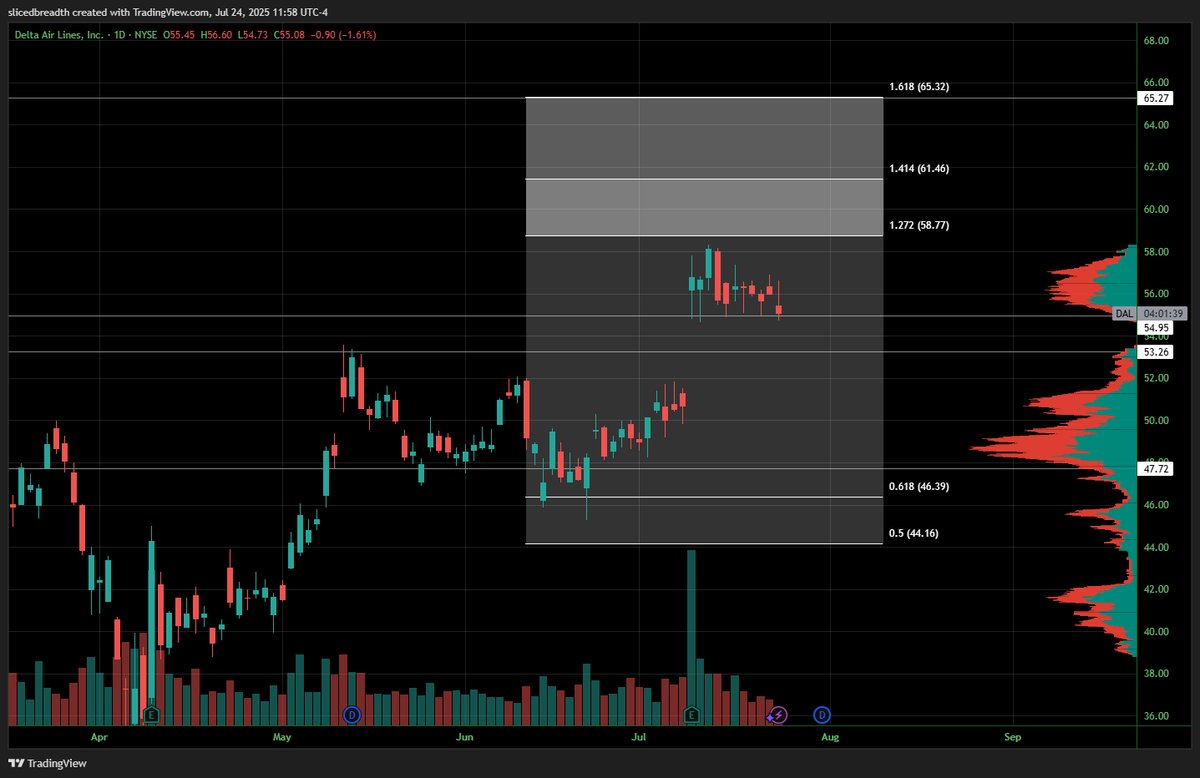Click the 60.00 price scale value
Screen dimensions: 1200x778
(1157, 209)
